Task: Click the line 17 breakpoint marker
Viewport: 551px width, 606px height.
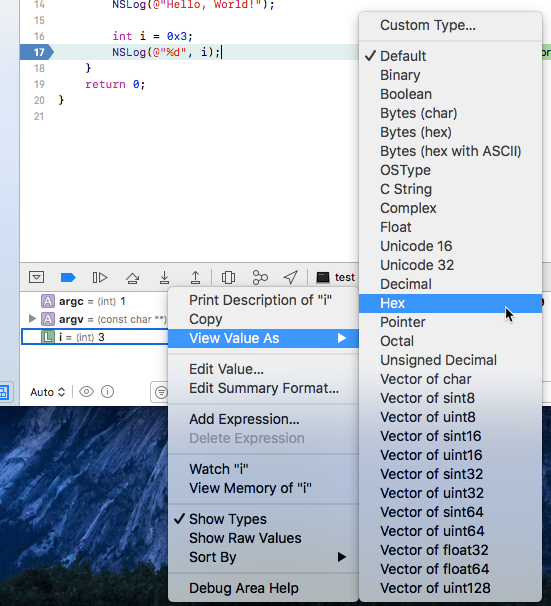Action: [37, 52]
